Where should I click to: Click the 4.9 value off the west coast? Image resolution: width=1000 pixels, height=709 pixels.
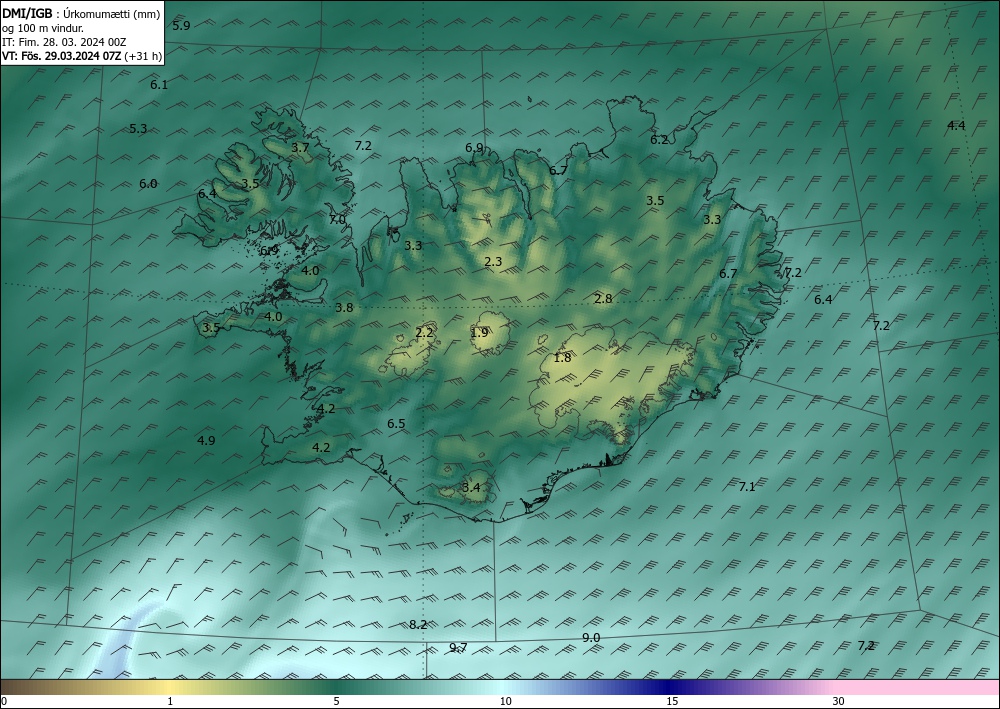coord(206,440)
